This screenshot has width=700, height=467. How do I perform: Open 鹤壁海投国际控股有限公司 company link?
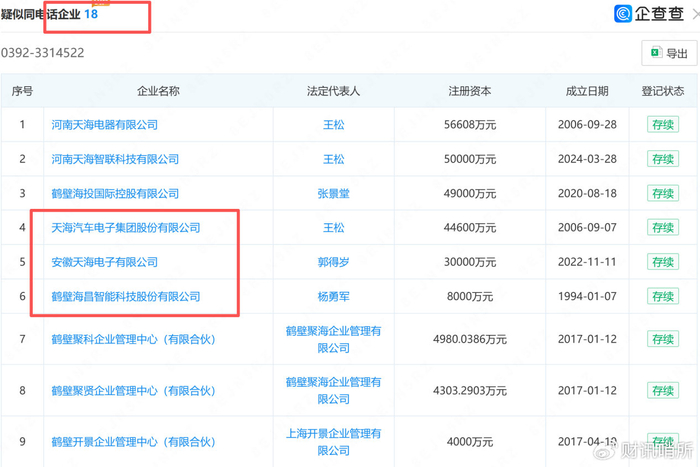(115, 193)
